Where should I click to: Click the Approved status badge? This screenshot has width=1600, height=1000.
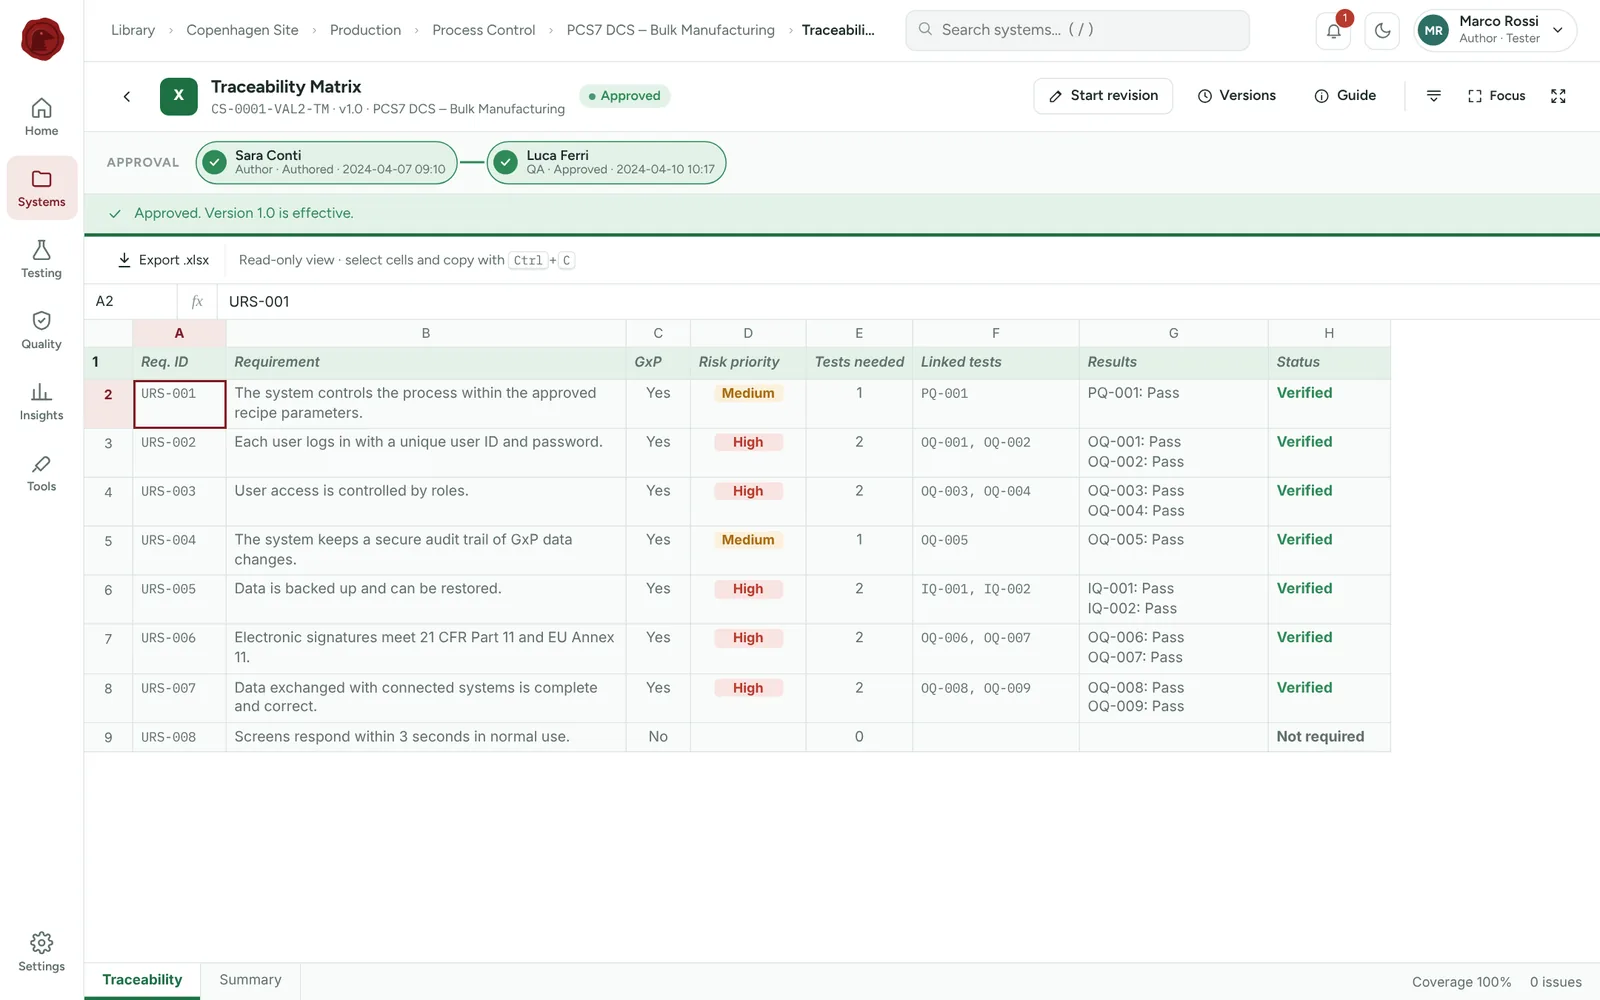point(625,96)
